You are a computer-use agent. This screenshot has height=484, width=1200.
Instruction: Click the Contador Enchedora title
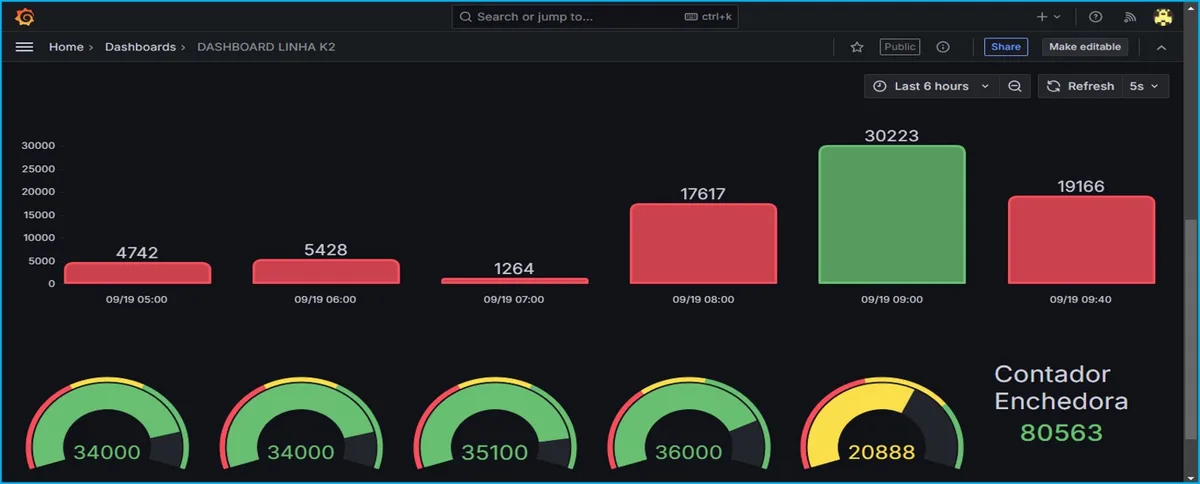point(1061,388)
